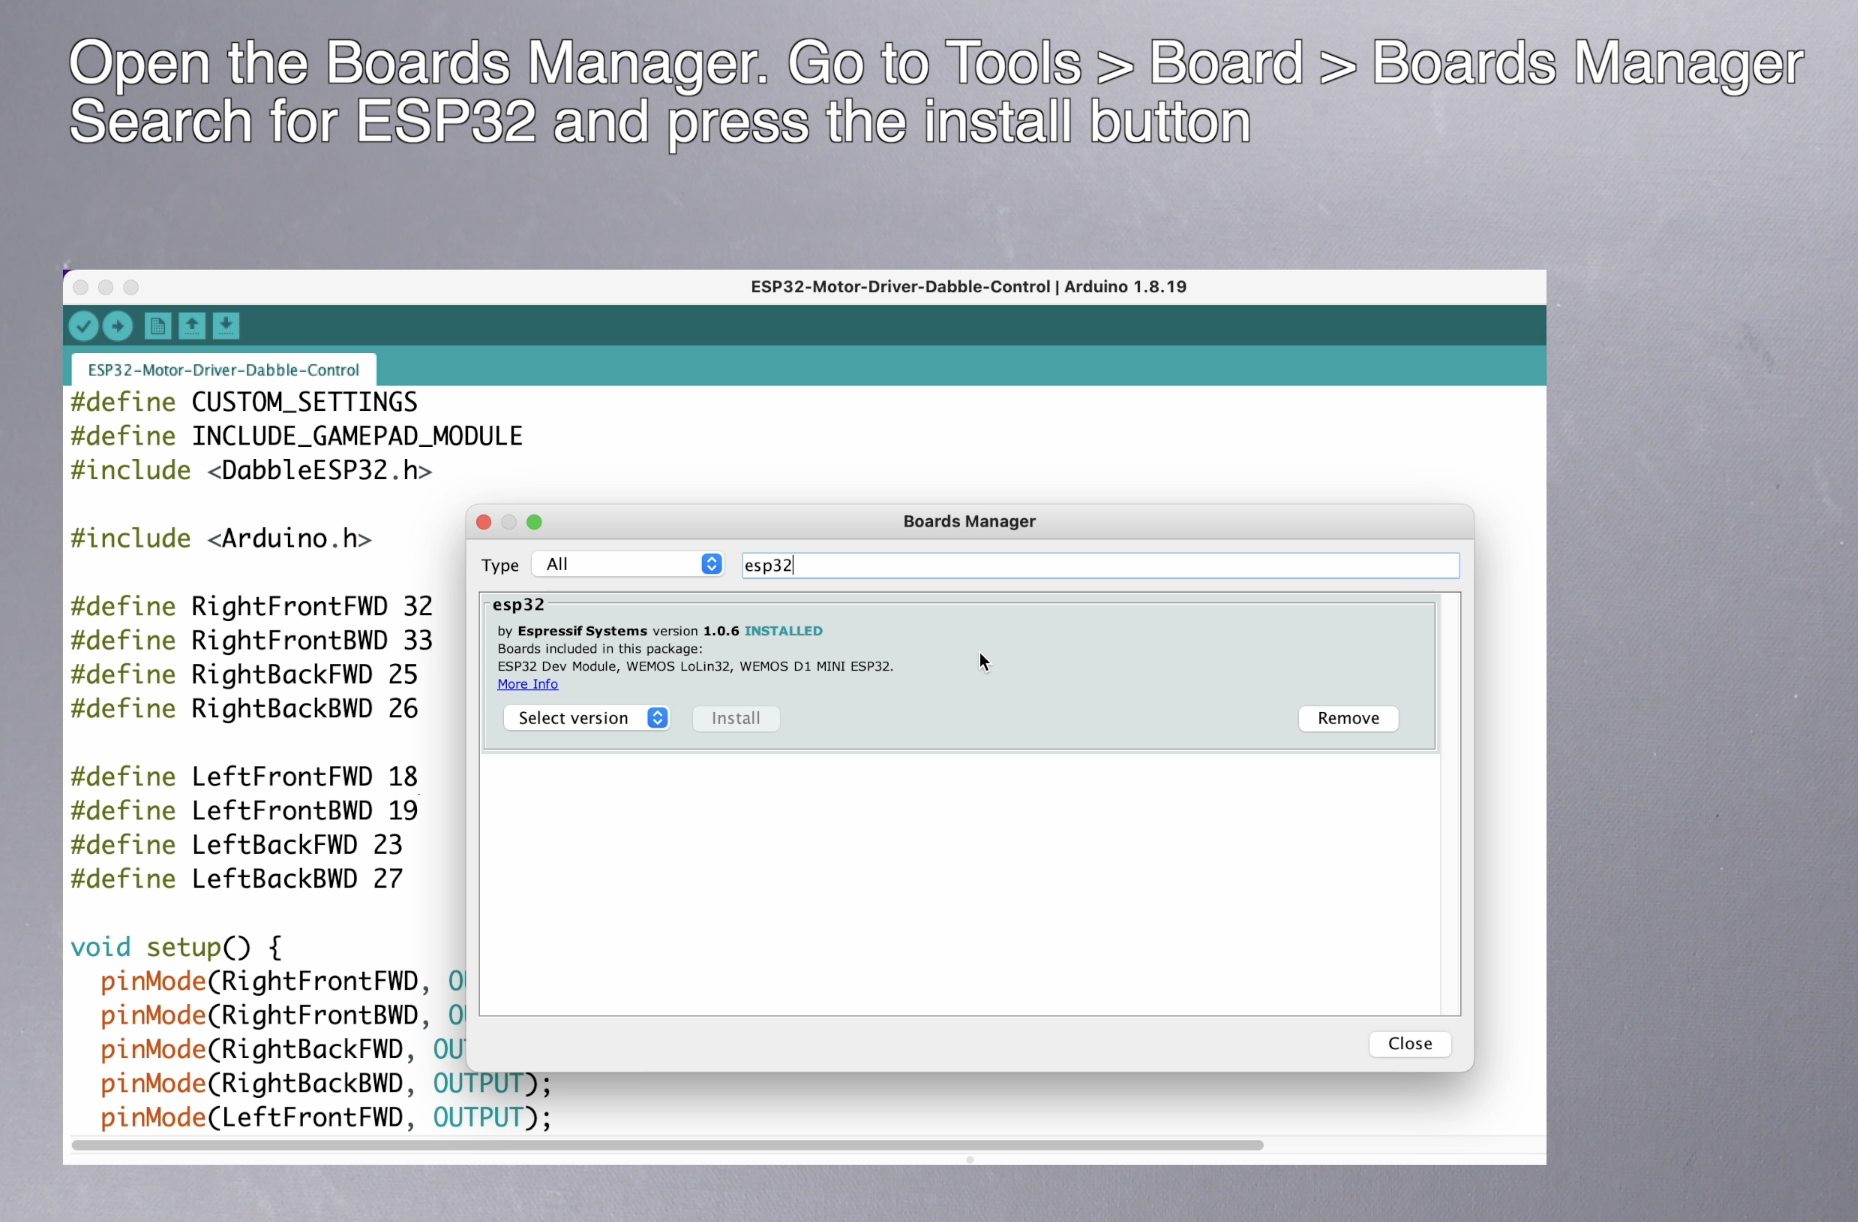Click the '#define LeftFrontBWD 19' line
The height and width of the screenshot is (1222, 1858).
click(x=244, y=810)
